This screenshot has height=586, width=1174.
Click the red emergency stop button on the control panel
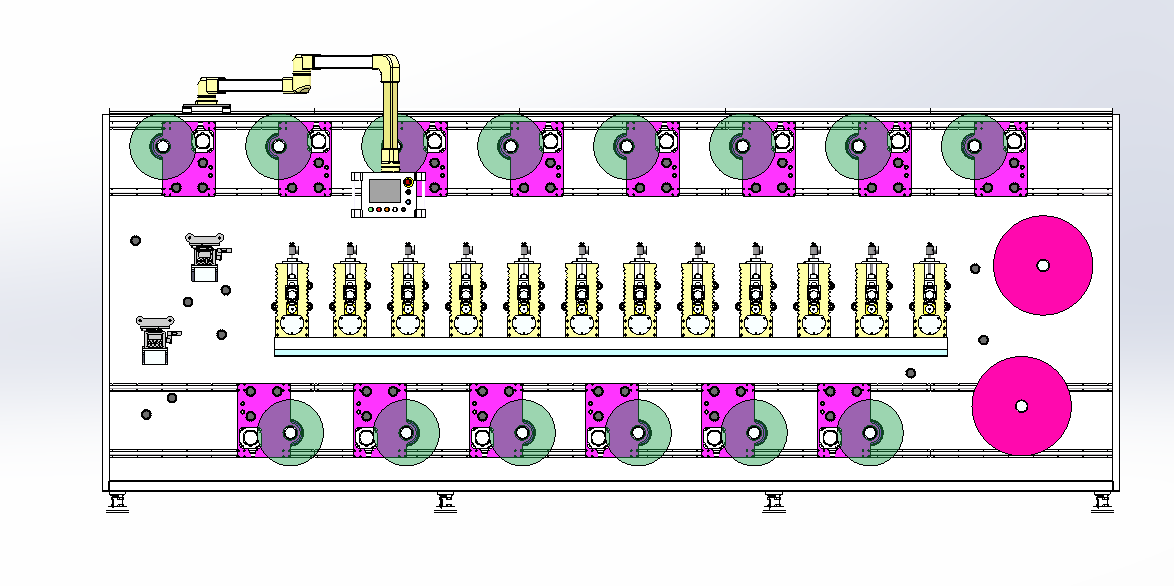coord(408,182)
